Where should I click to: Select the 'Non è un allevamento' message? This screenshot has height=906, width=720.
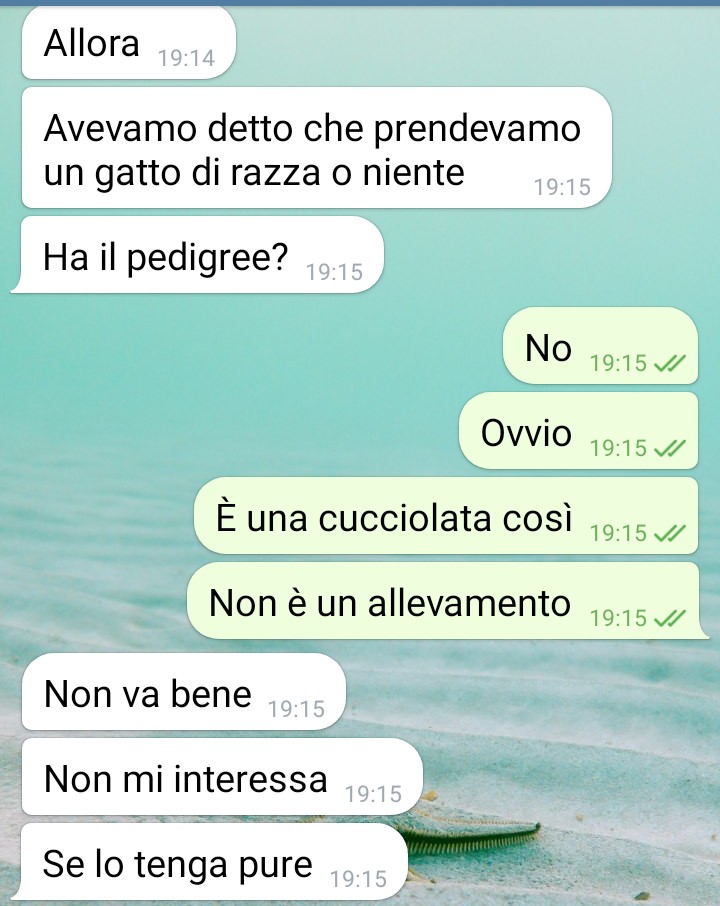click(447, 600)
